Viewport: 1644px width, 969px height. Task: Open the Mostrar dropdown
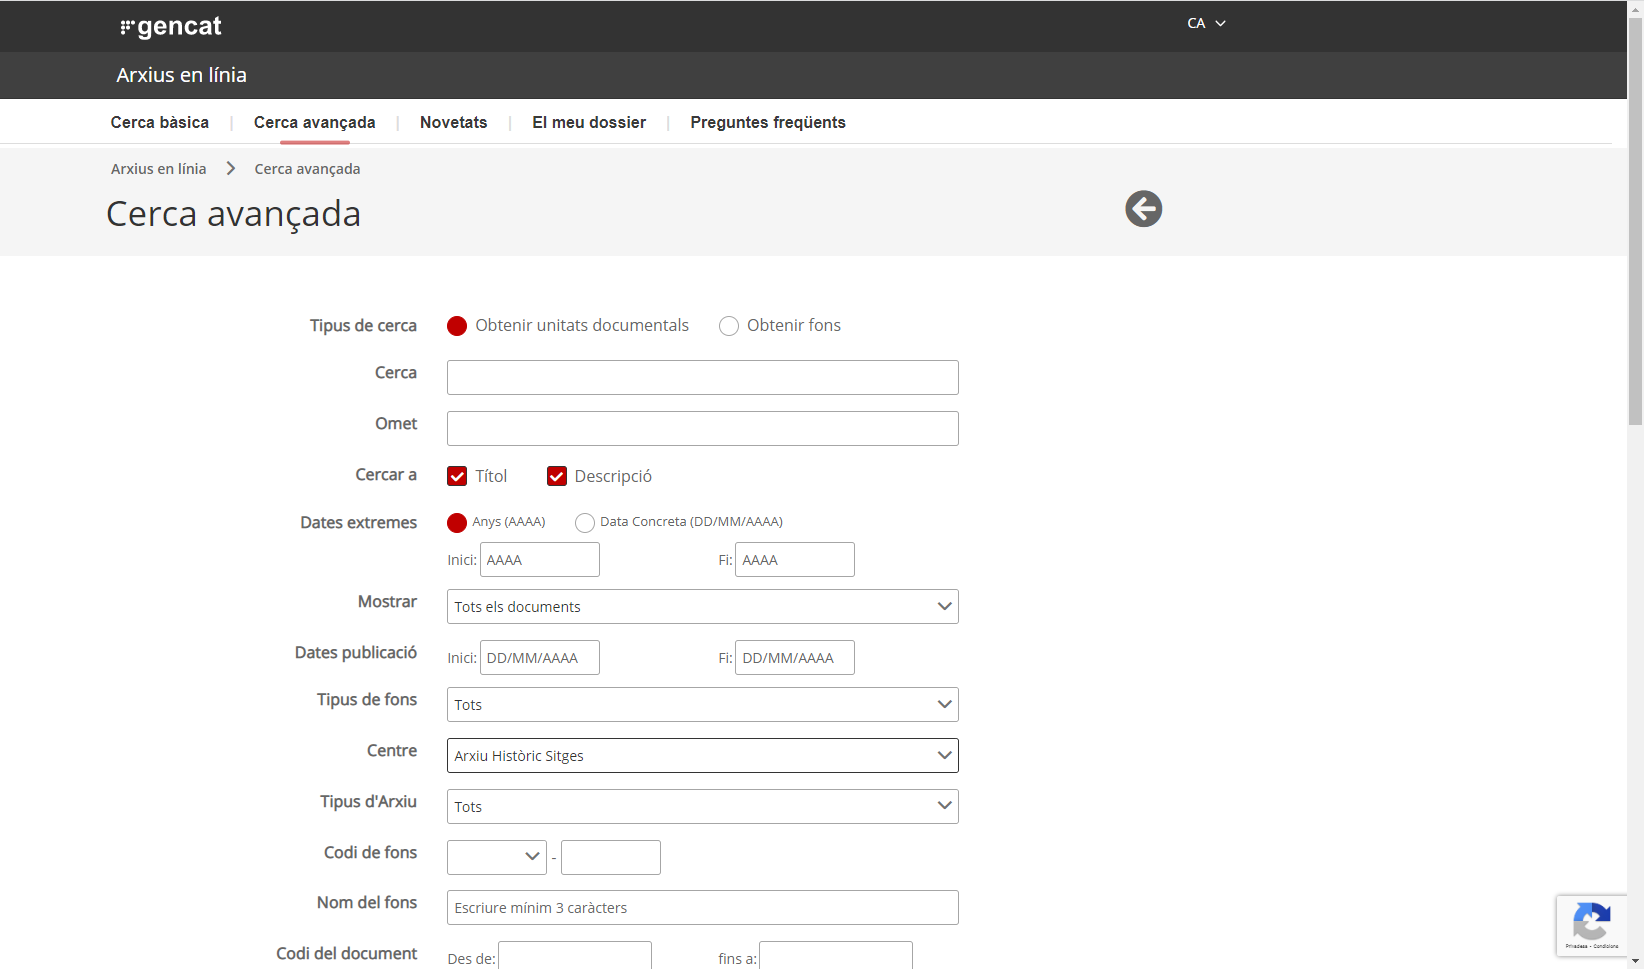[x=702, y=607]
